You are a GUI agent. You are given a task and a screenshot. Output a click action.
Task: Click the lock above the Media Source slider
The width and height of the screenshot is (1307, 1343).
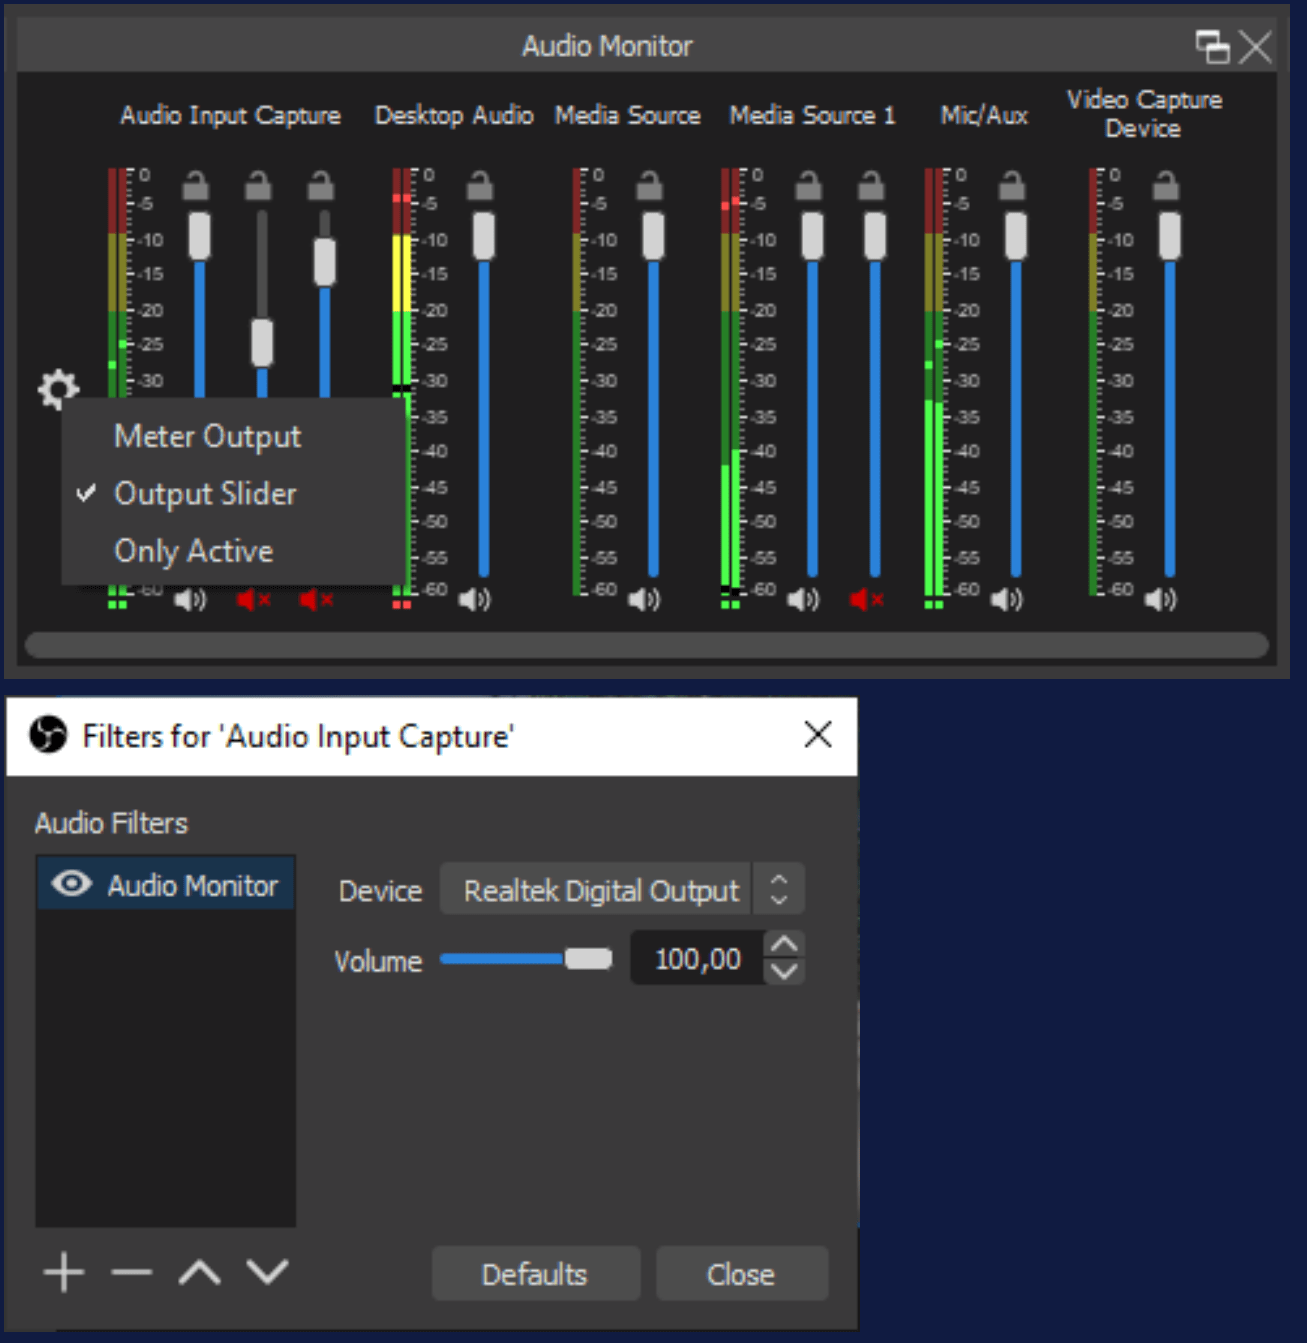coord(650,186)
